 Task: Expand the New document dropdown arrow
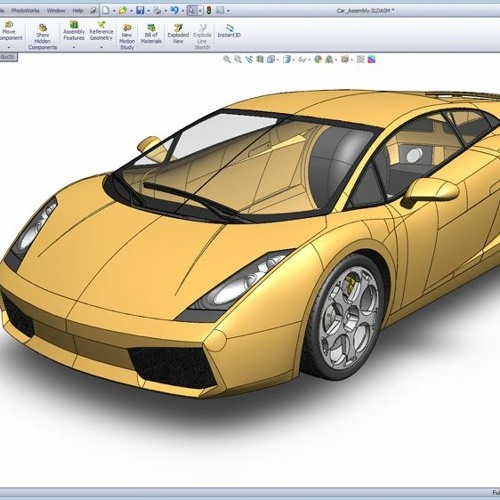click(114, 11)
